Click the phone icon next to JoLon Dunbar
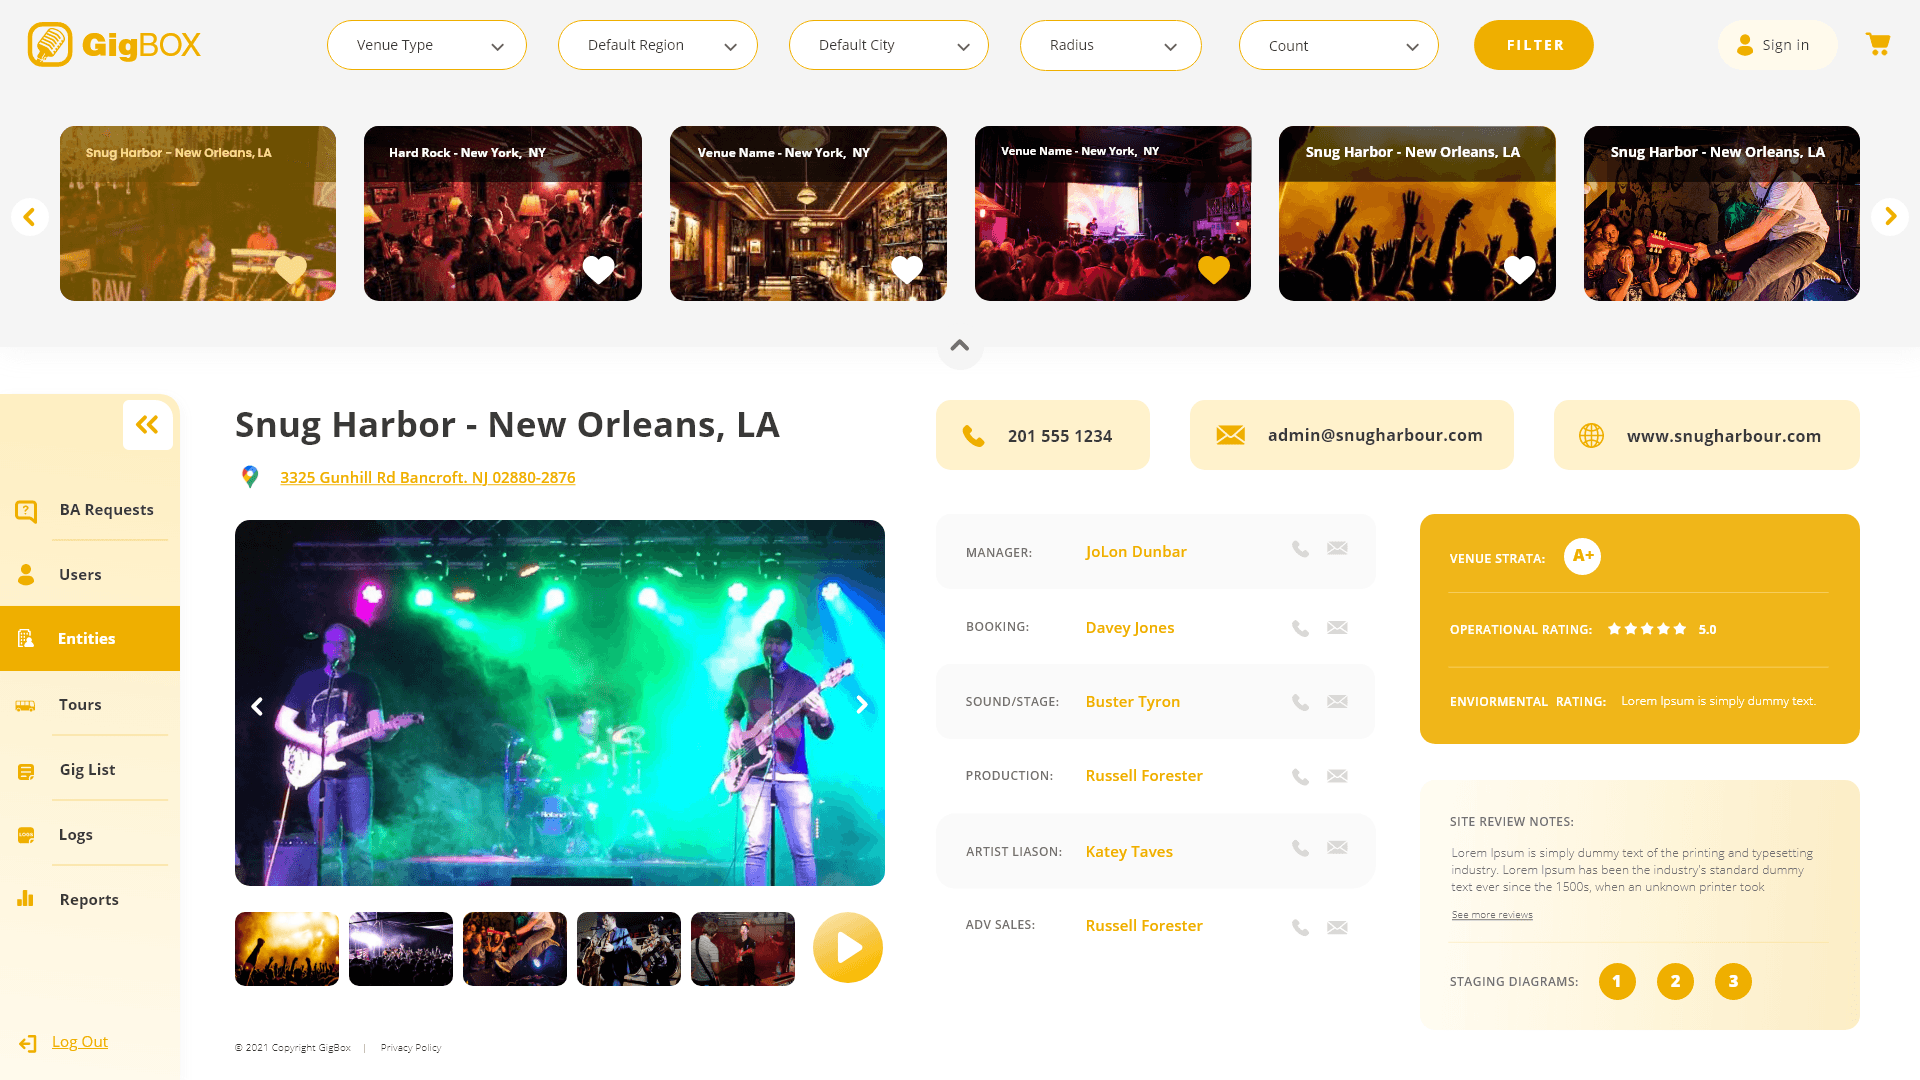 pyautogui.click(x=1300, y=549)
